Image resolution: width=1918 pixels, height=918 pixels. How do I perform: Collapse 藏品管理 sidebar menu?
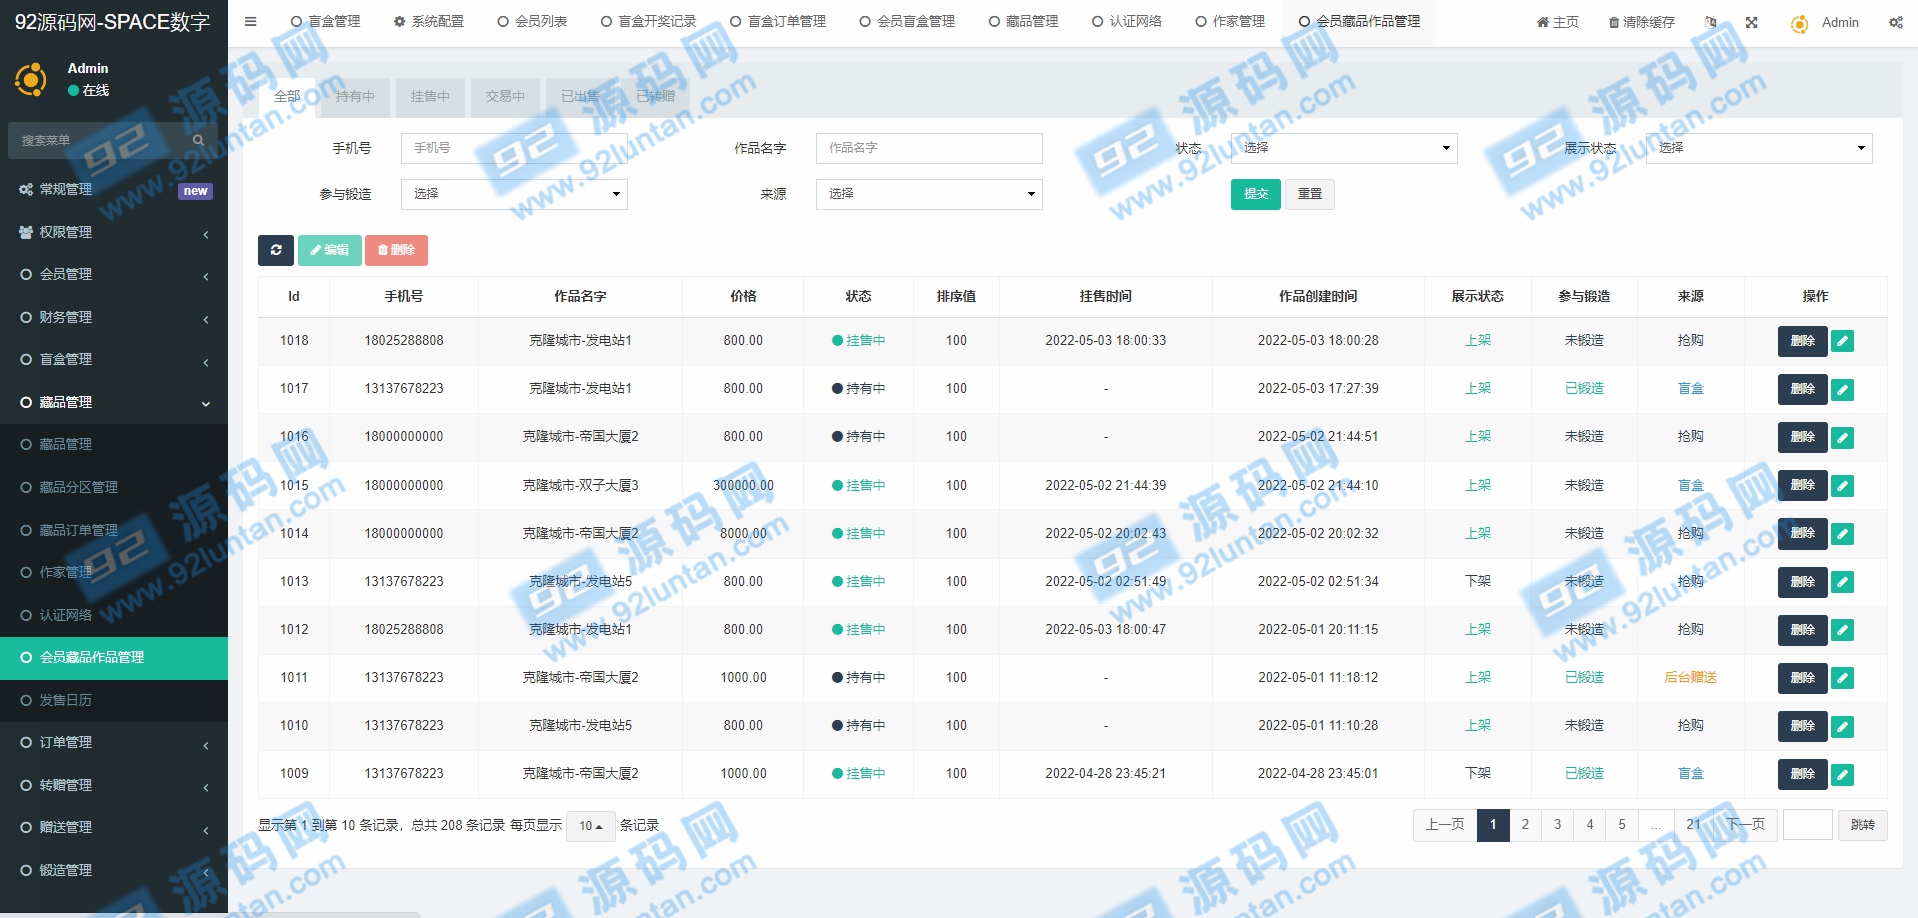tap(114, 402)
